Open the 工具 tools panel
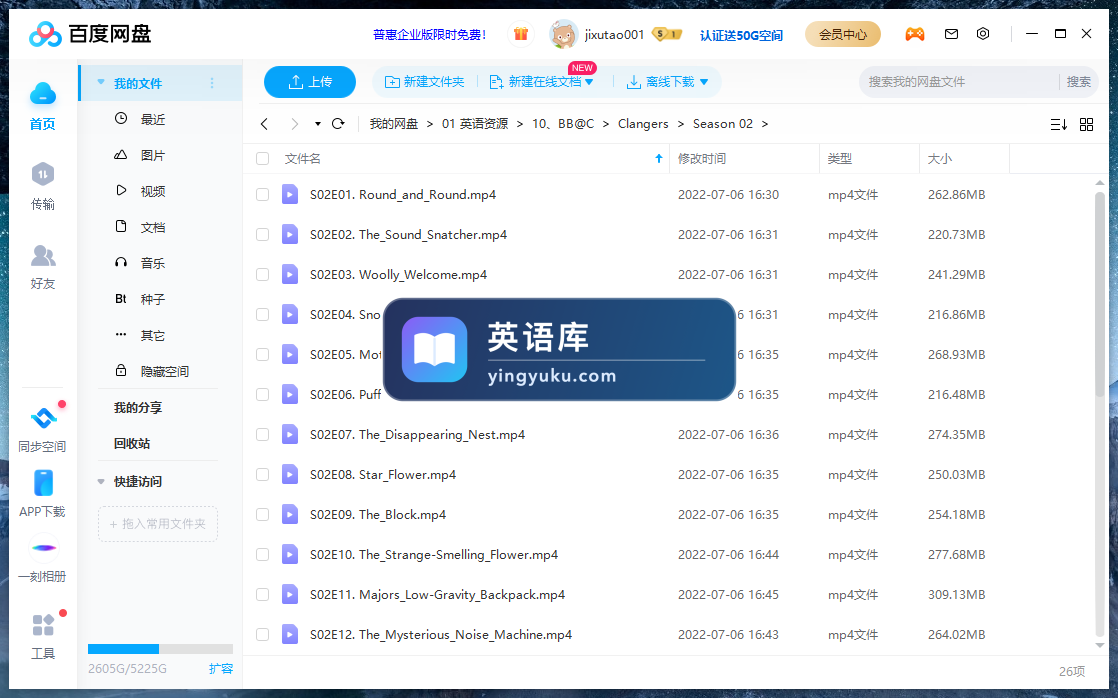This screenshot has width=1118, height=698. (43, 625)
